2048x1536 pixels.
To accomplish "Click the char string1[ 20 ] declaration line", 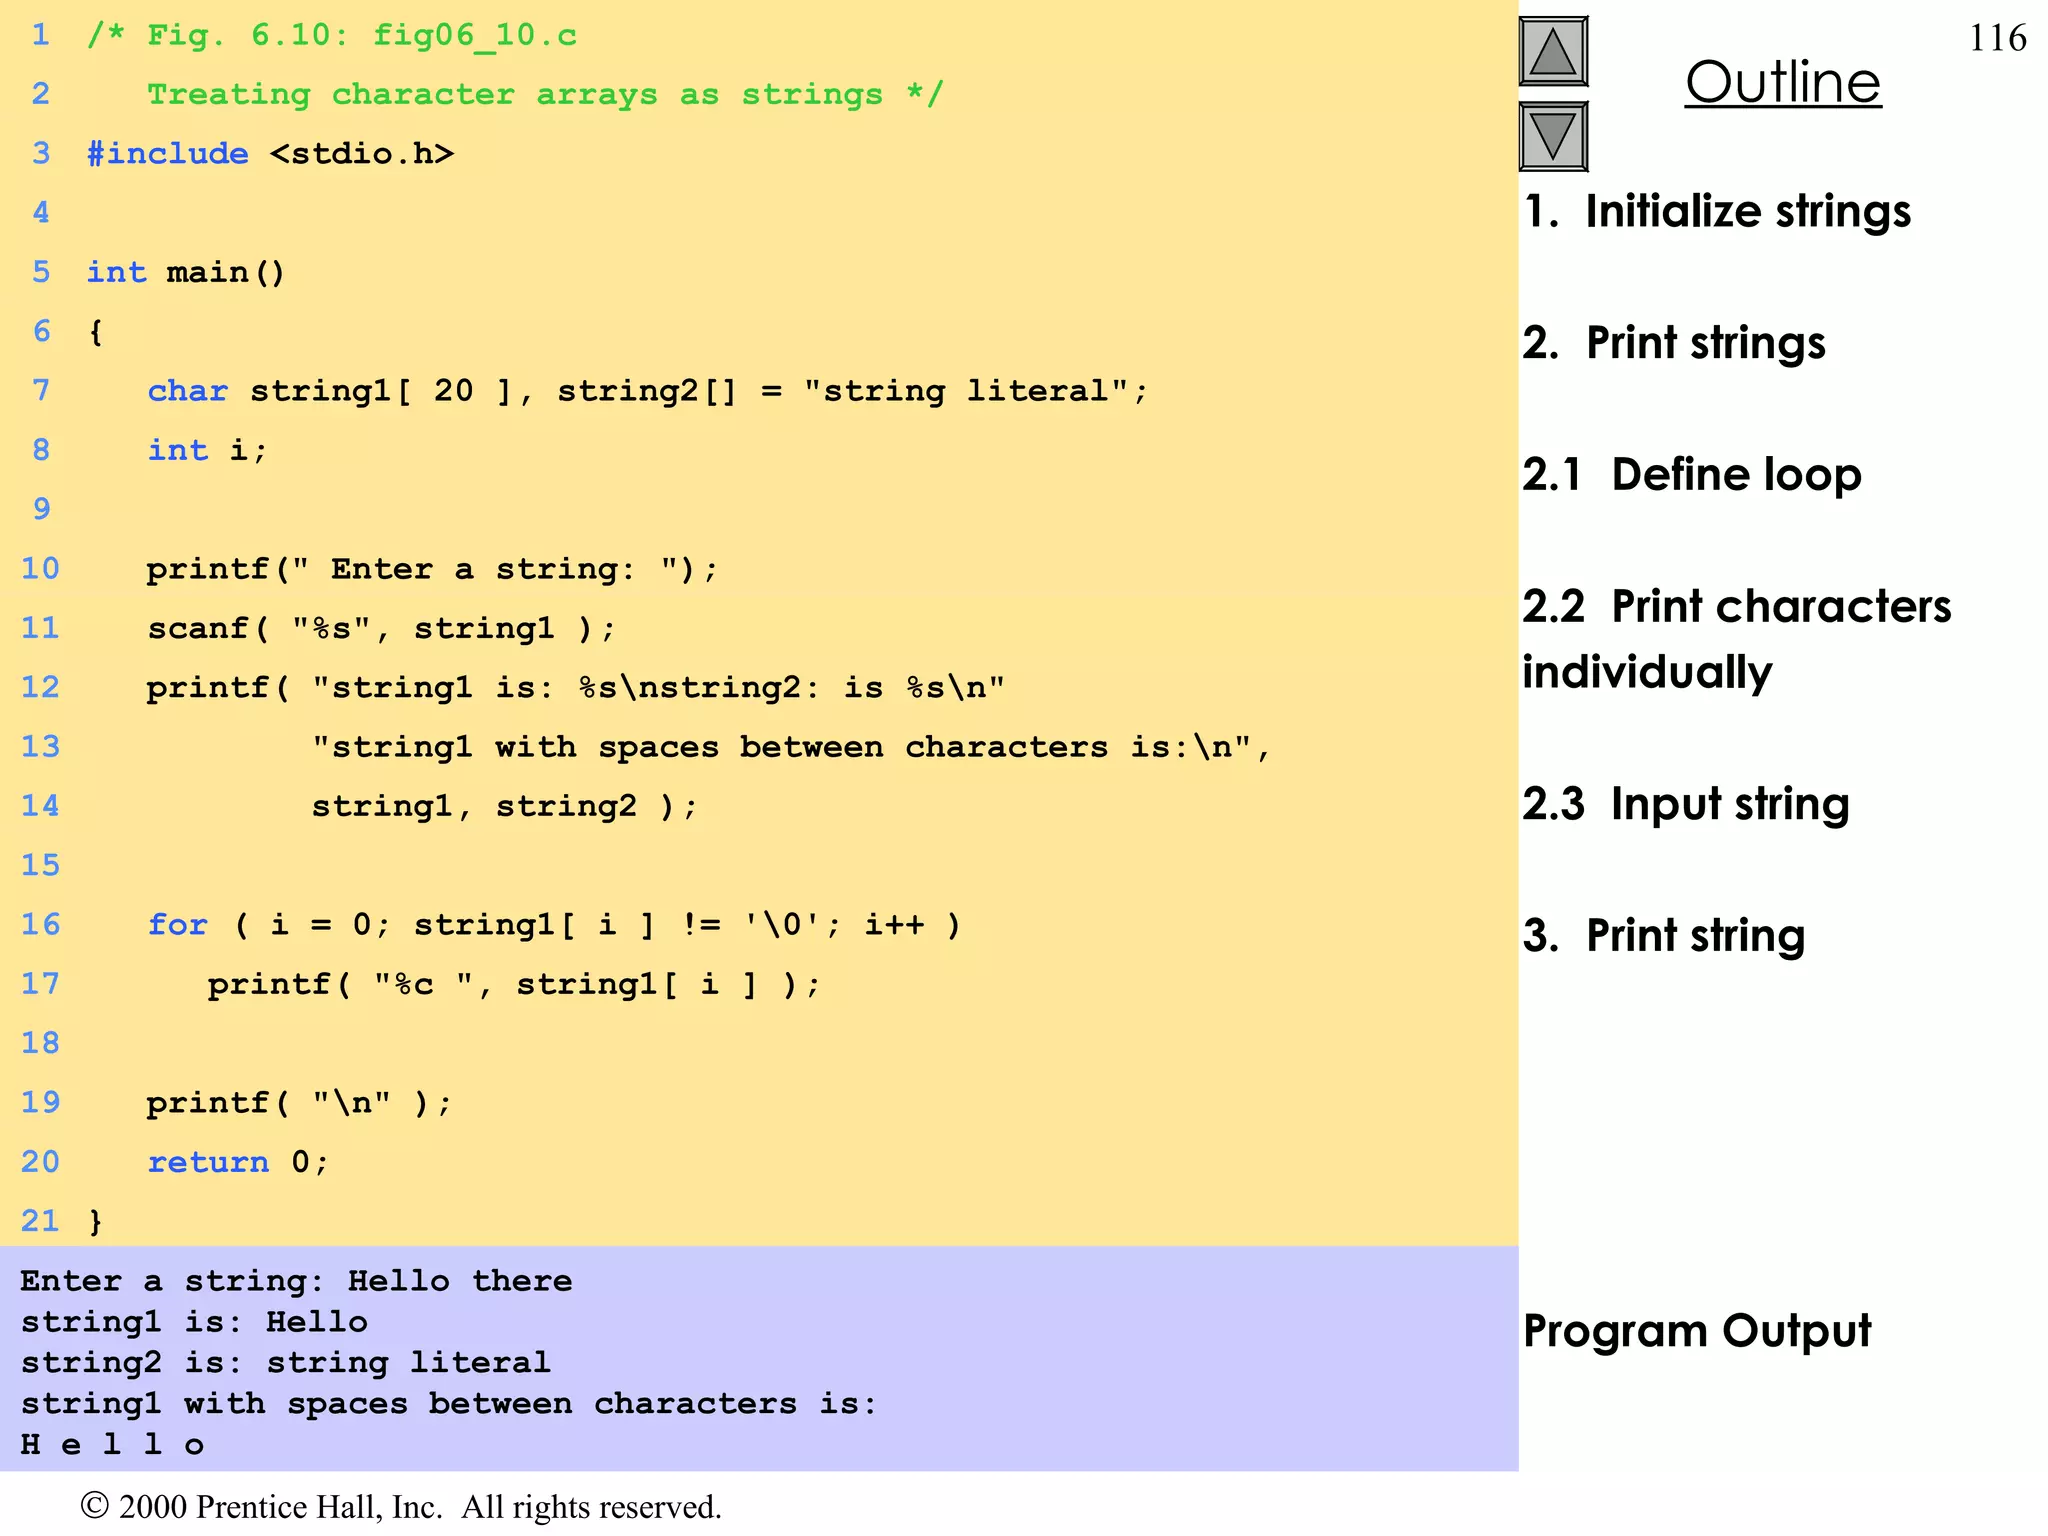I will click(x=648, y=391).
